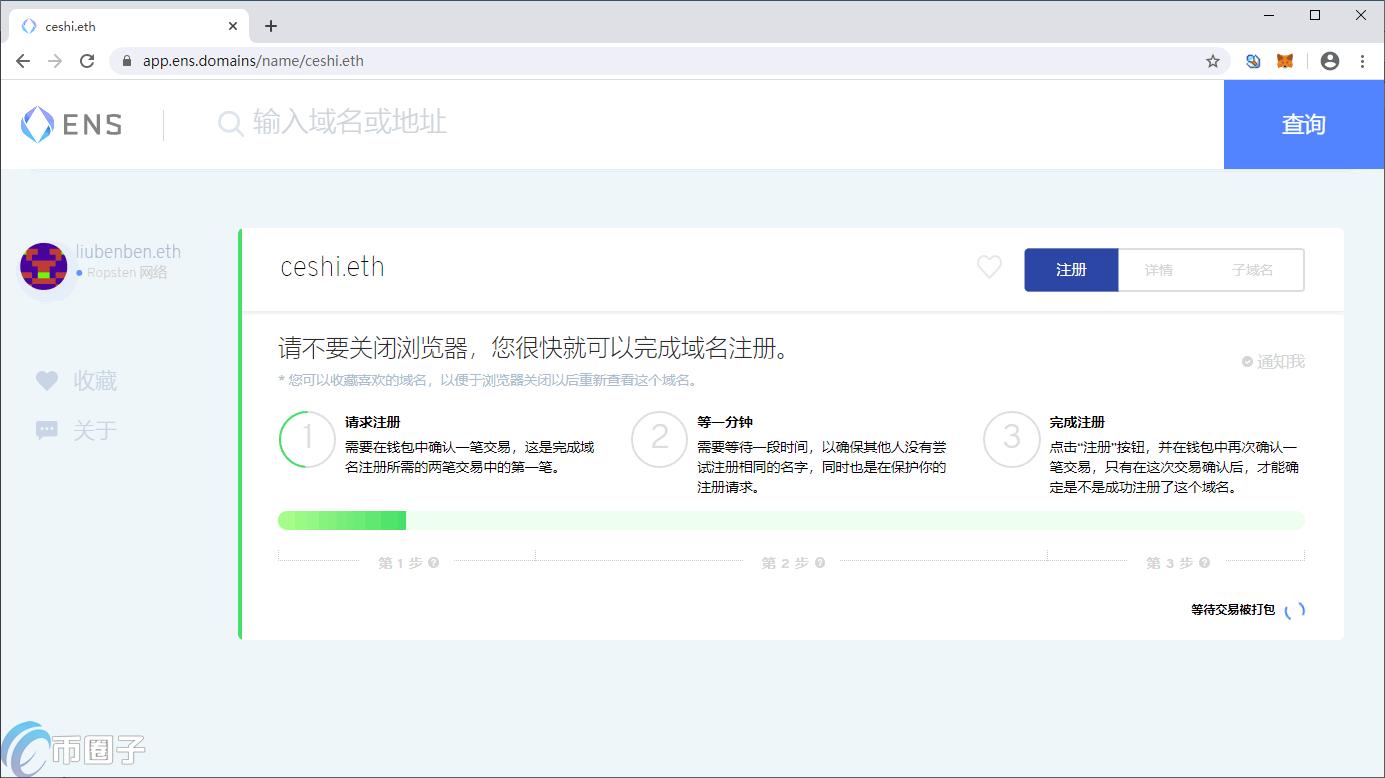The image size is (1385, 778).
Task: Go back with browser back arrow
Action: [x=23, y=61]
